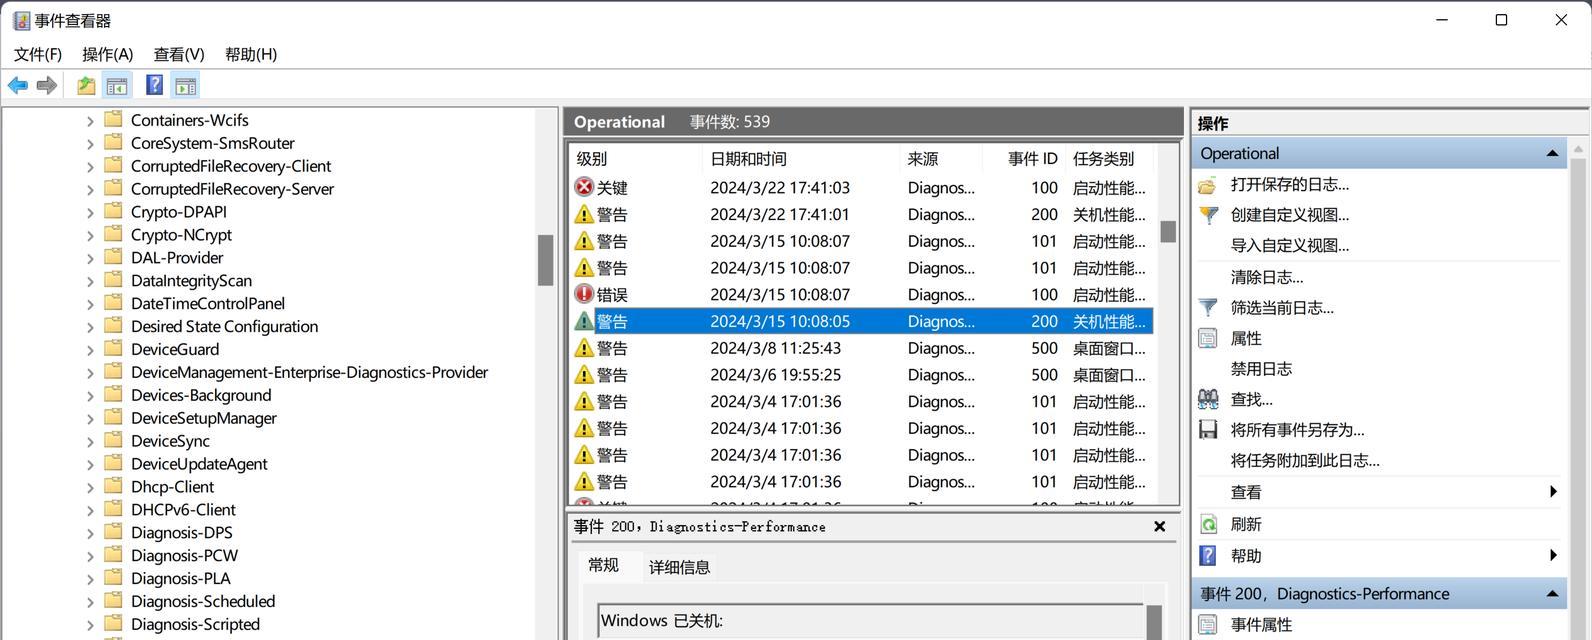This screenshot has height=640, width=1592.
Task: Click the Properties (属性) sheet icon
Action: (1208, 338)
